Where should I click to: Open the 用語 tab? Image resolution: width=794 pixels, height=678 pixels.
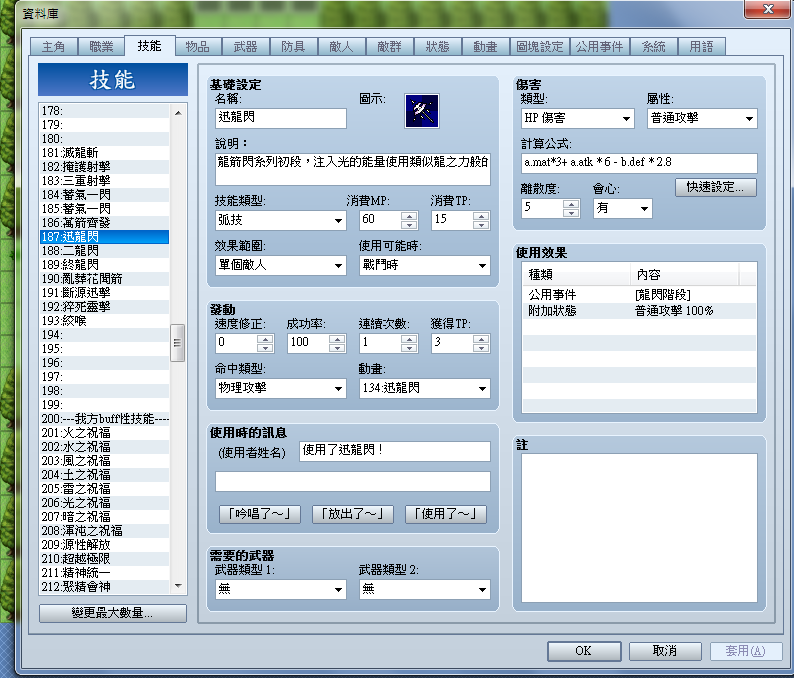[x=701, y=47]
